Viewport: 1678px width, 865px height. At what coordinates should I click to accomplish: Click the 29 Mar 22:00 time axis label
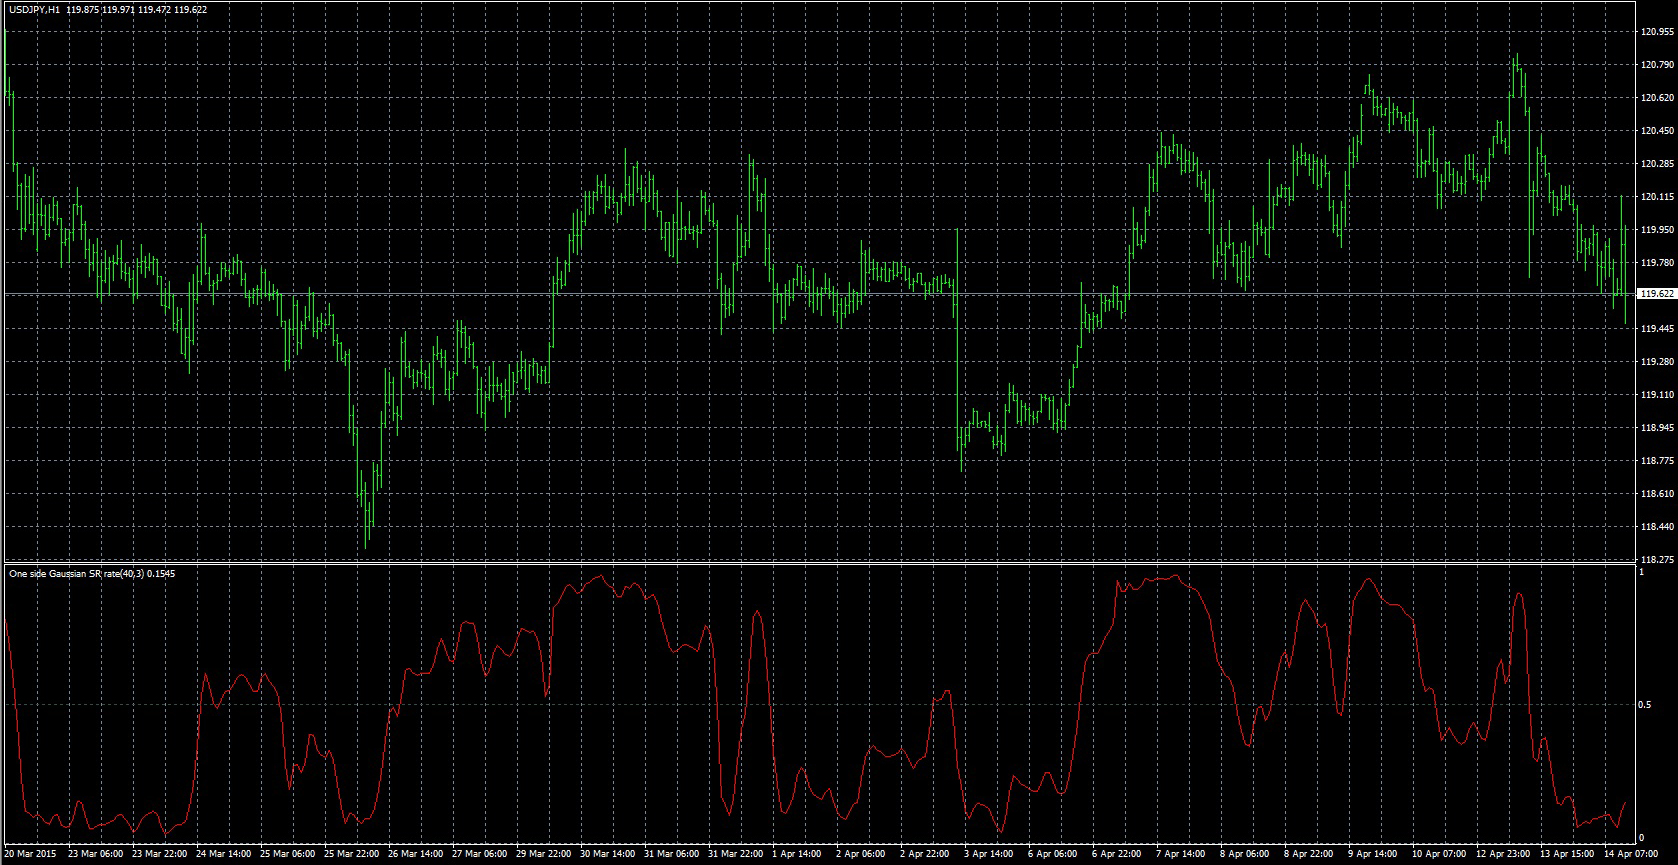(x=543, y=855)
